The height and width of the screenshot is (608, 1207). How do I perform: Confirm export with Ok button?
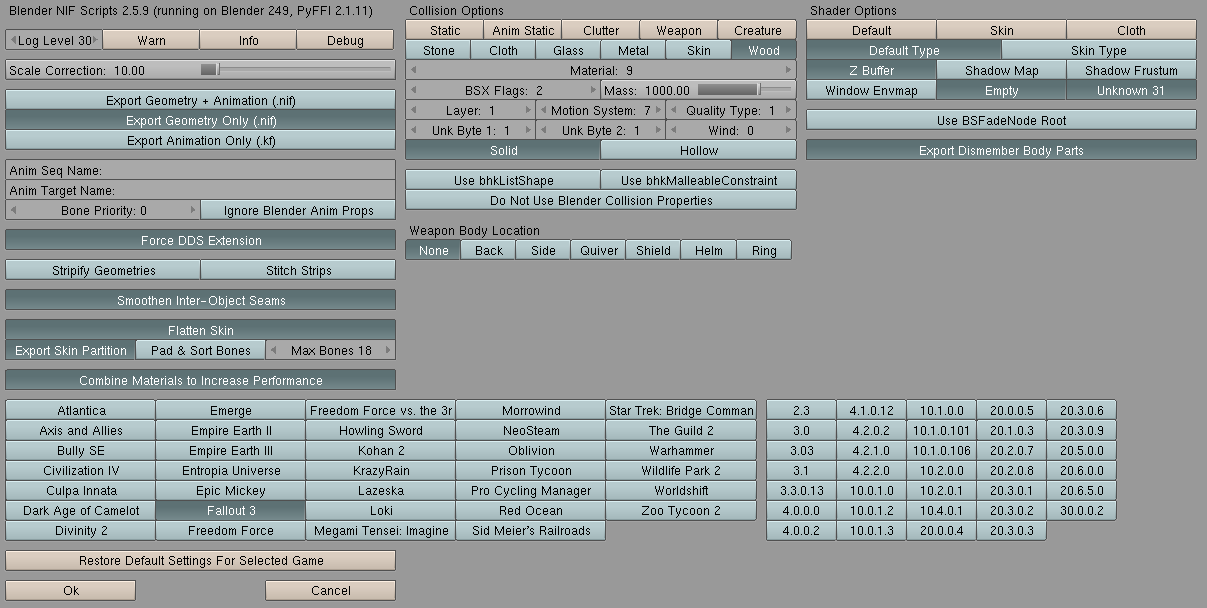(x=71, y=590)
